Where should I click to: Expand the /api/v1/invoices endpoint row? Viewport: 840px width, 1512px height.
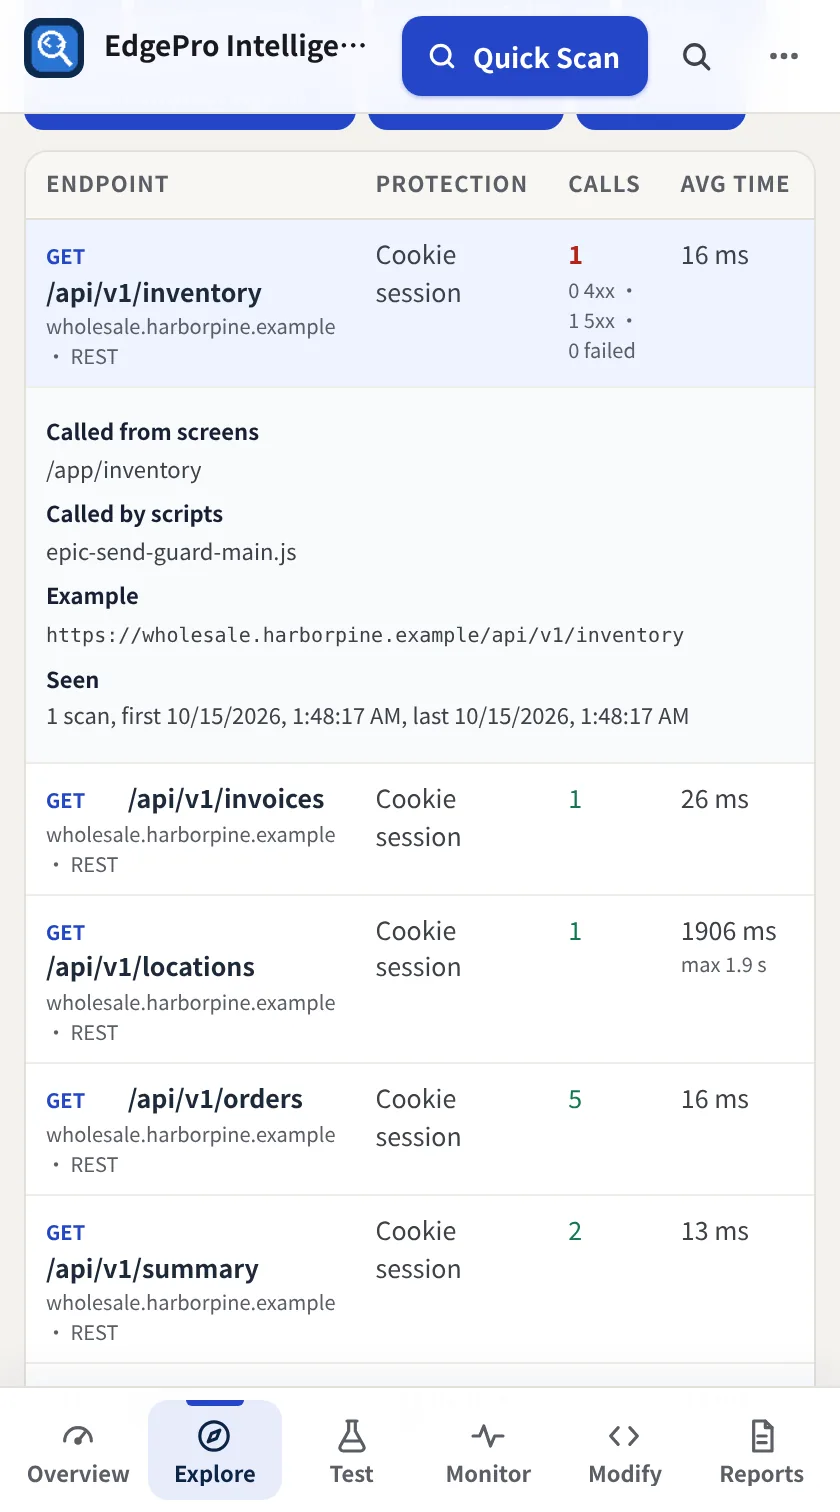pos(420,829)
